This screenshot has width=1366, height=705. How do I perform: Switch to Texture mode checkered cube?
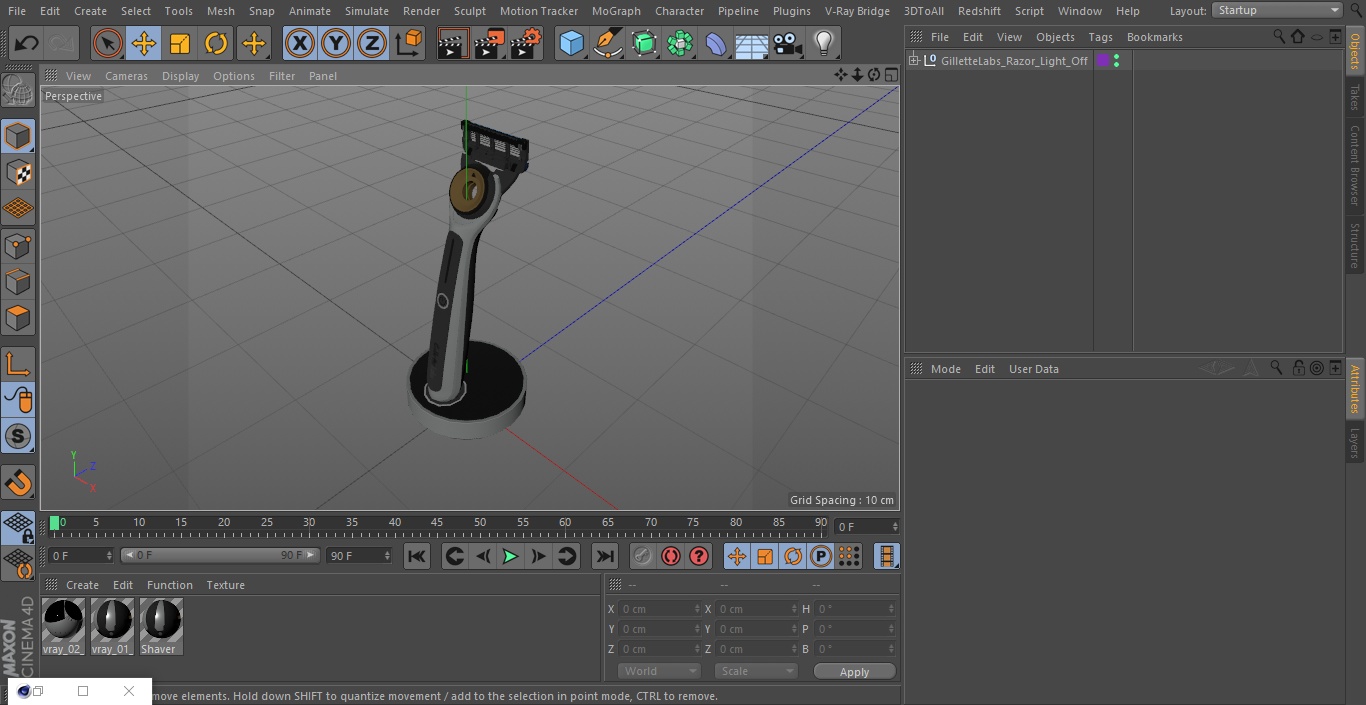[x=18, y=172]
